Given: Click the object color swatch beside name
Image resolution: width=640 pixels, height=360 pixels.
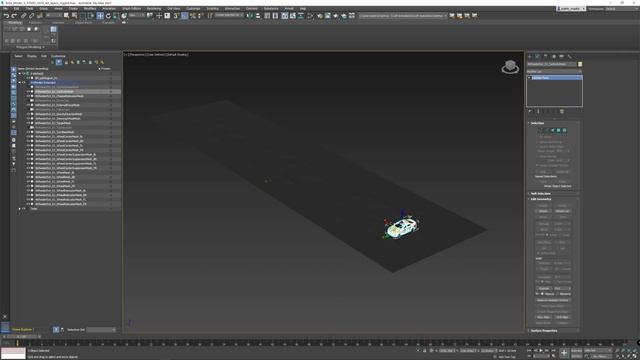Looking at the screenshot, I should coord(580,64).
